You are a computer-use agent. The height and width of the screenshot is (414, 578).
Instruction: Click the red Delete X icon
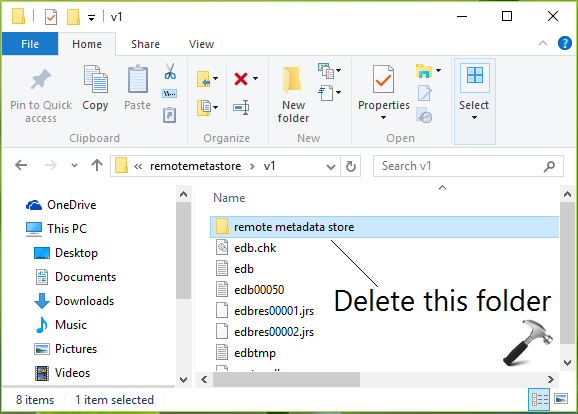(x=241, y=79)
